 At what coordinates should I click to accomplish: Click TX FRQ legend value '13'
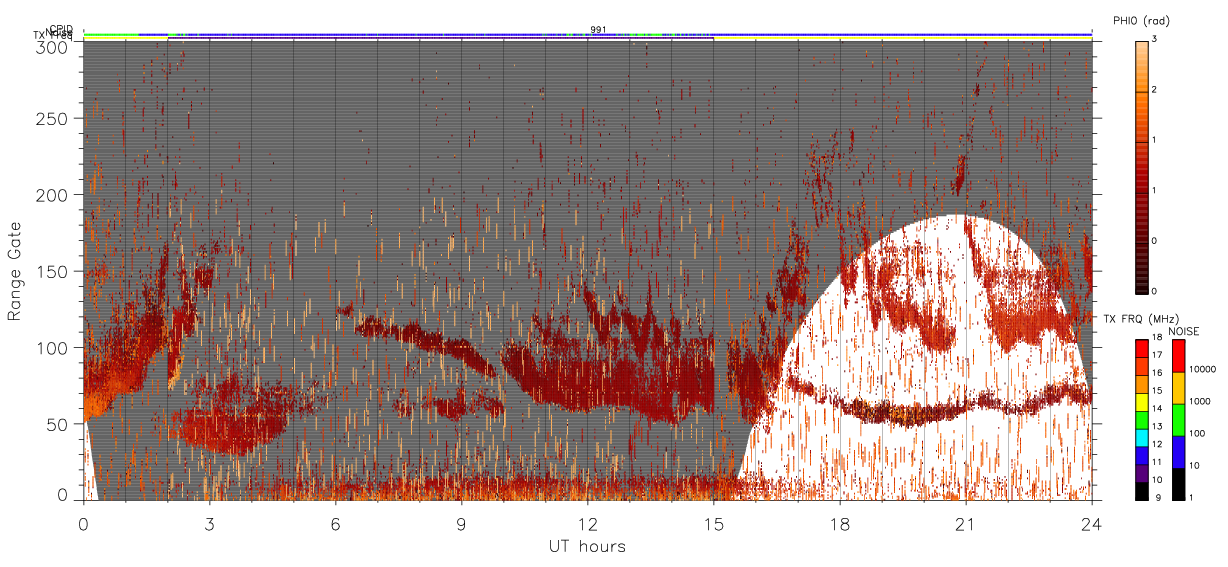pyautogui.click(x=1158, y=426)
